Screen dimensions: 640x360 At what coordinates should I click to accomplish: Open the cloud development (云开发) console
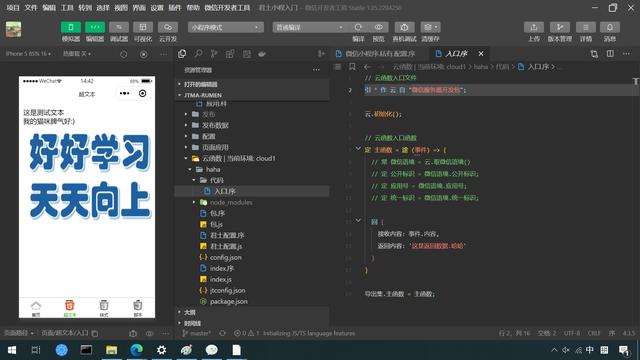pos(167,27)
